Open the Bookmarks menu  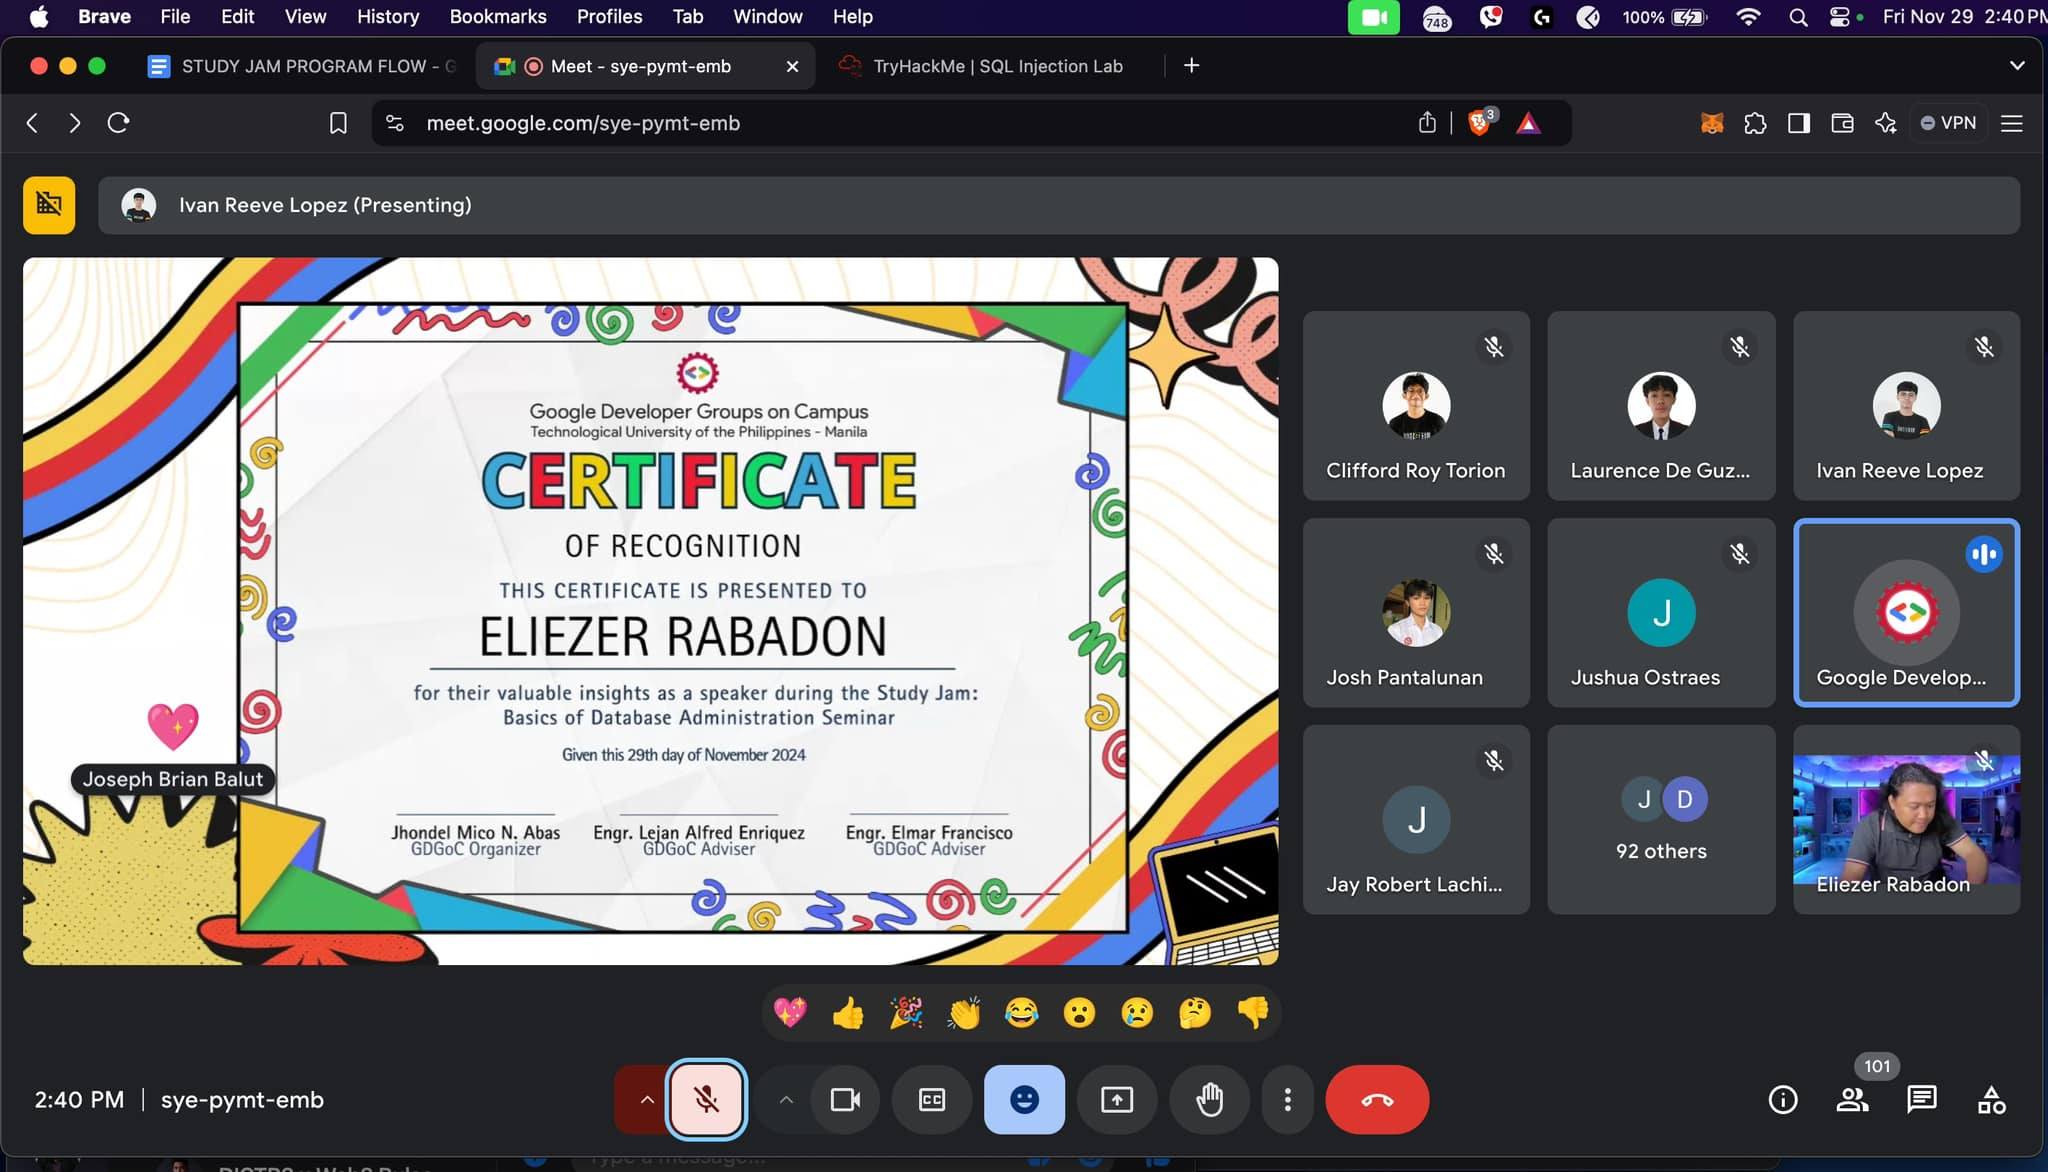point(498,17)
